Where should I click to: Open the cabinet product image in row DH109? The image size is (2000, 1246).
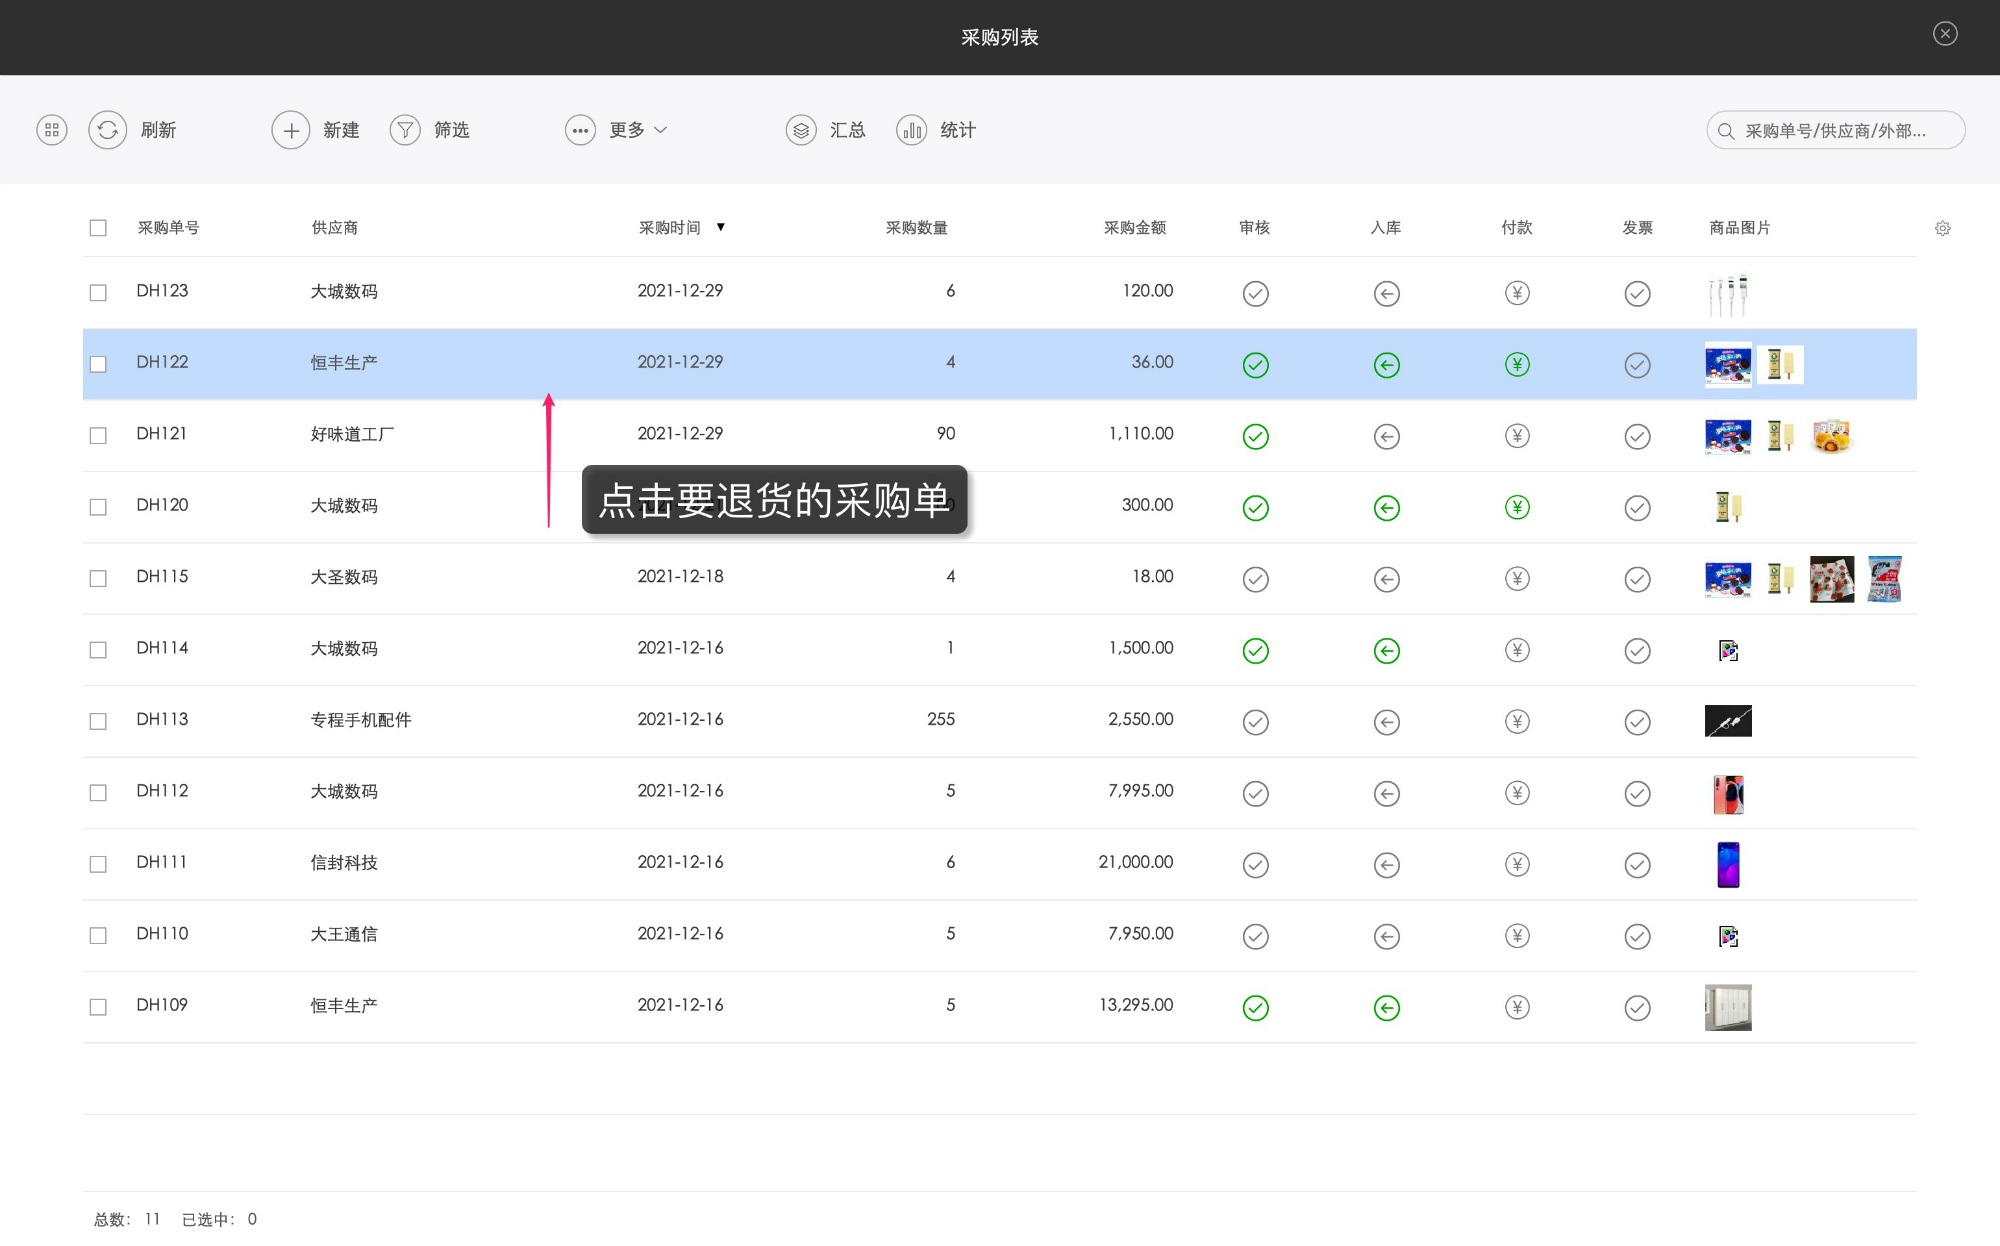click(1728, 1008)
